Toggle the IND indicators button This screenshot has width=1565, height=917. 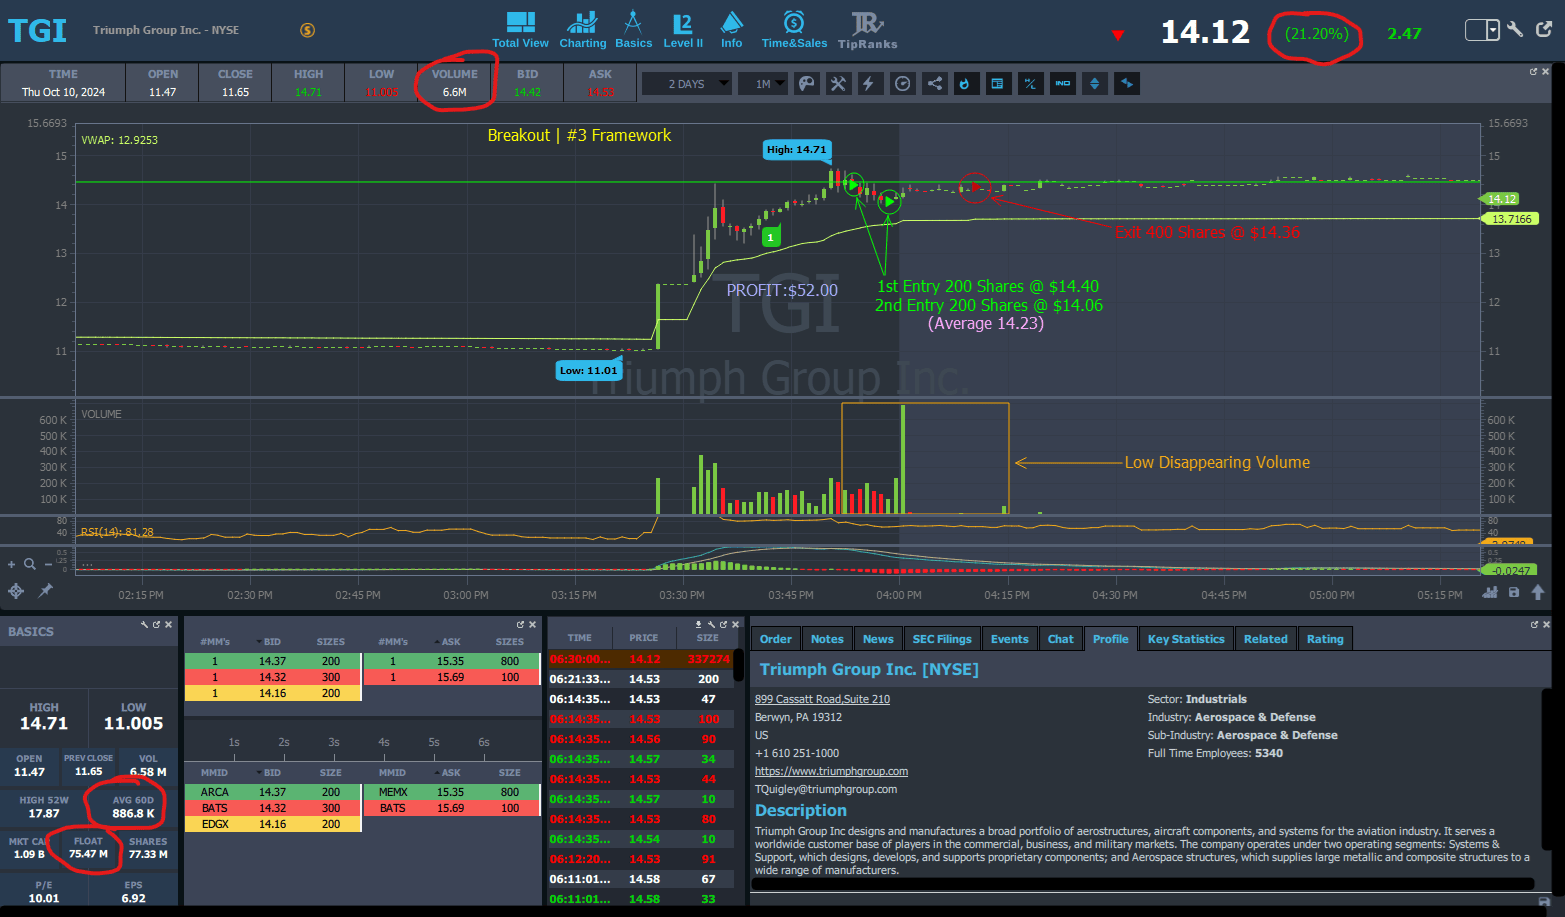[1063, 84]
